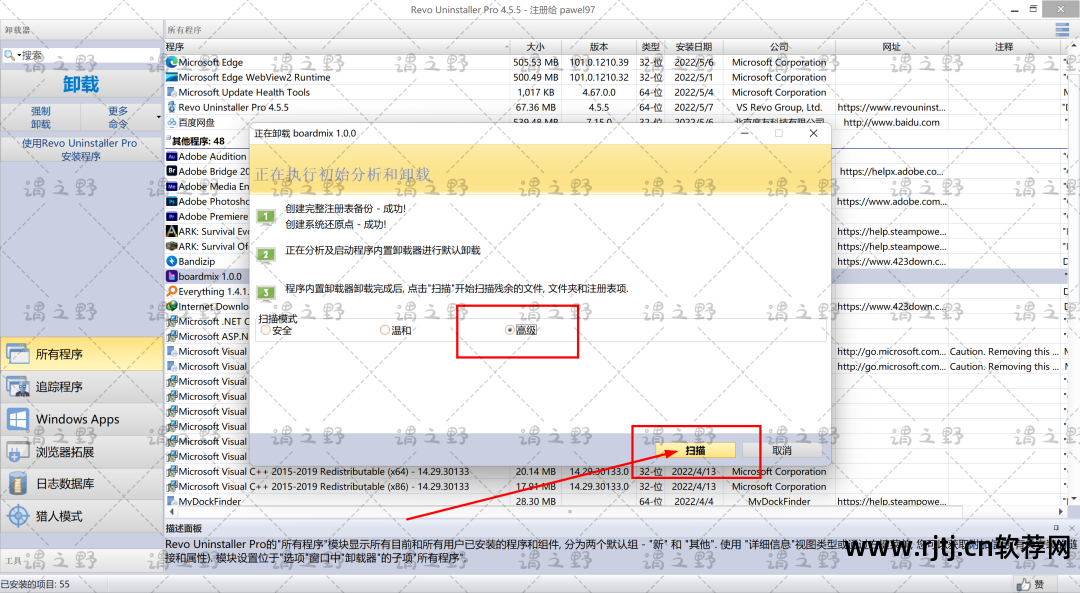Click the 赞 thumbs-up button
The width and height of the screenshot is (1080, 593).
pyautogui.click(x=1030, y=584)
